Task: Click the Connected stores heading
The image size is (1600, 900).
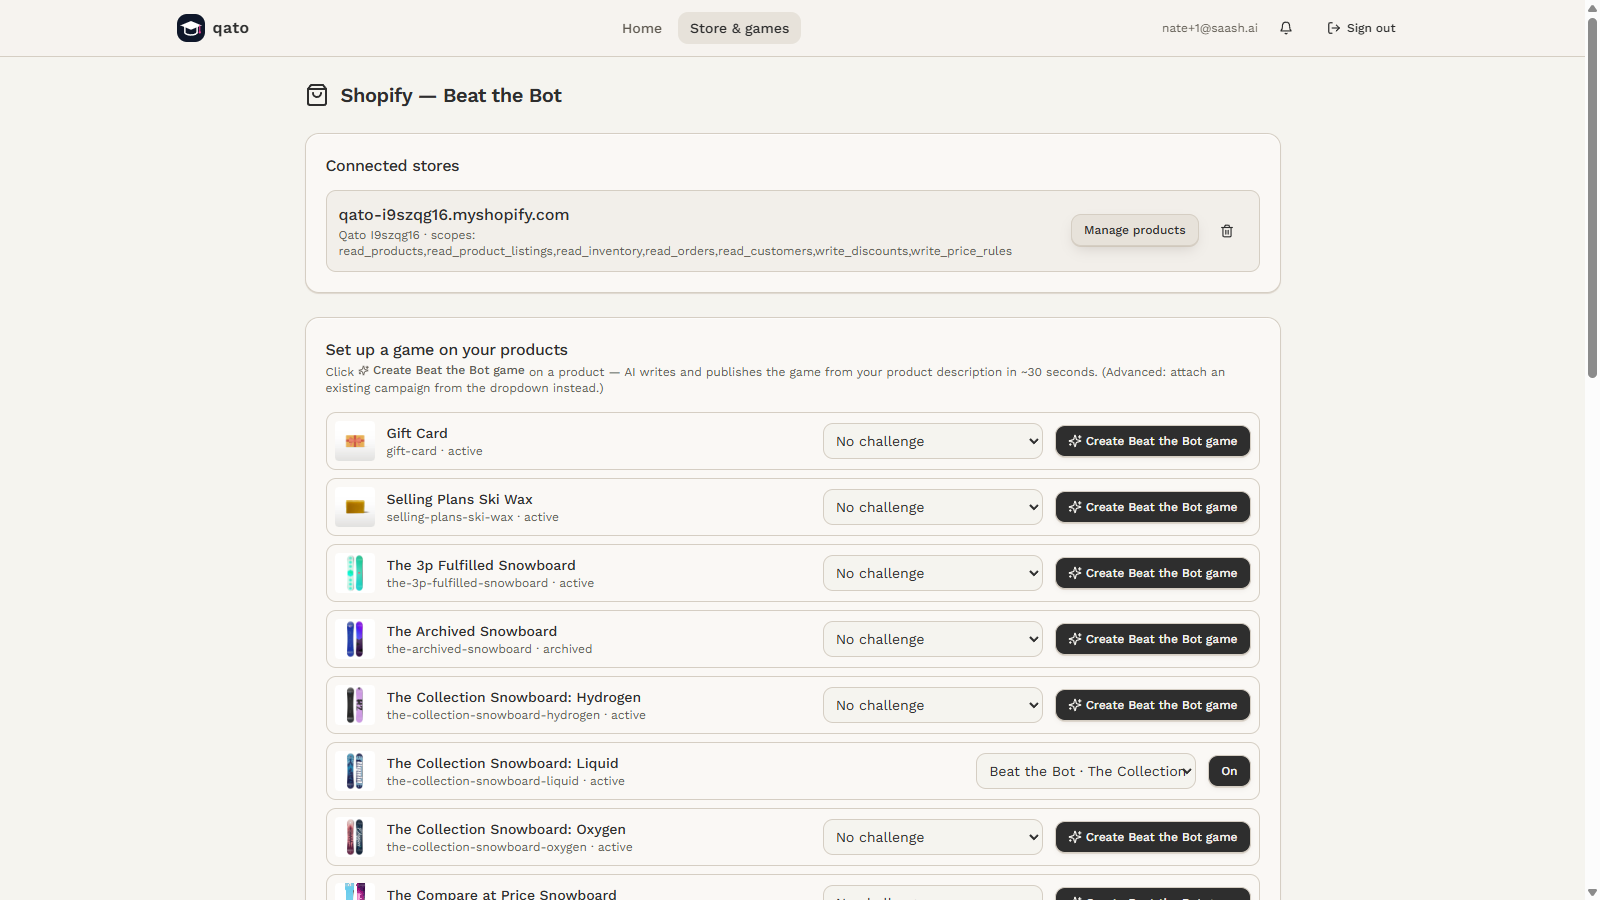Action: pos(393,166)
